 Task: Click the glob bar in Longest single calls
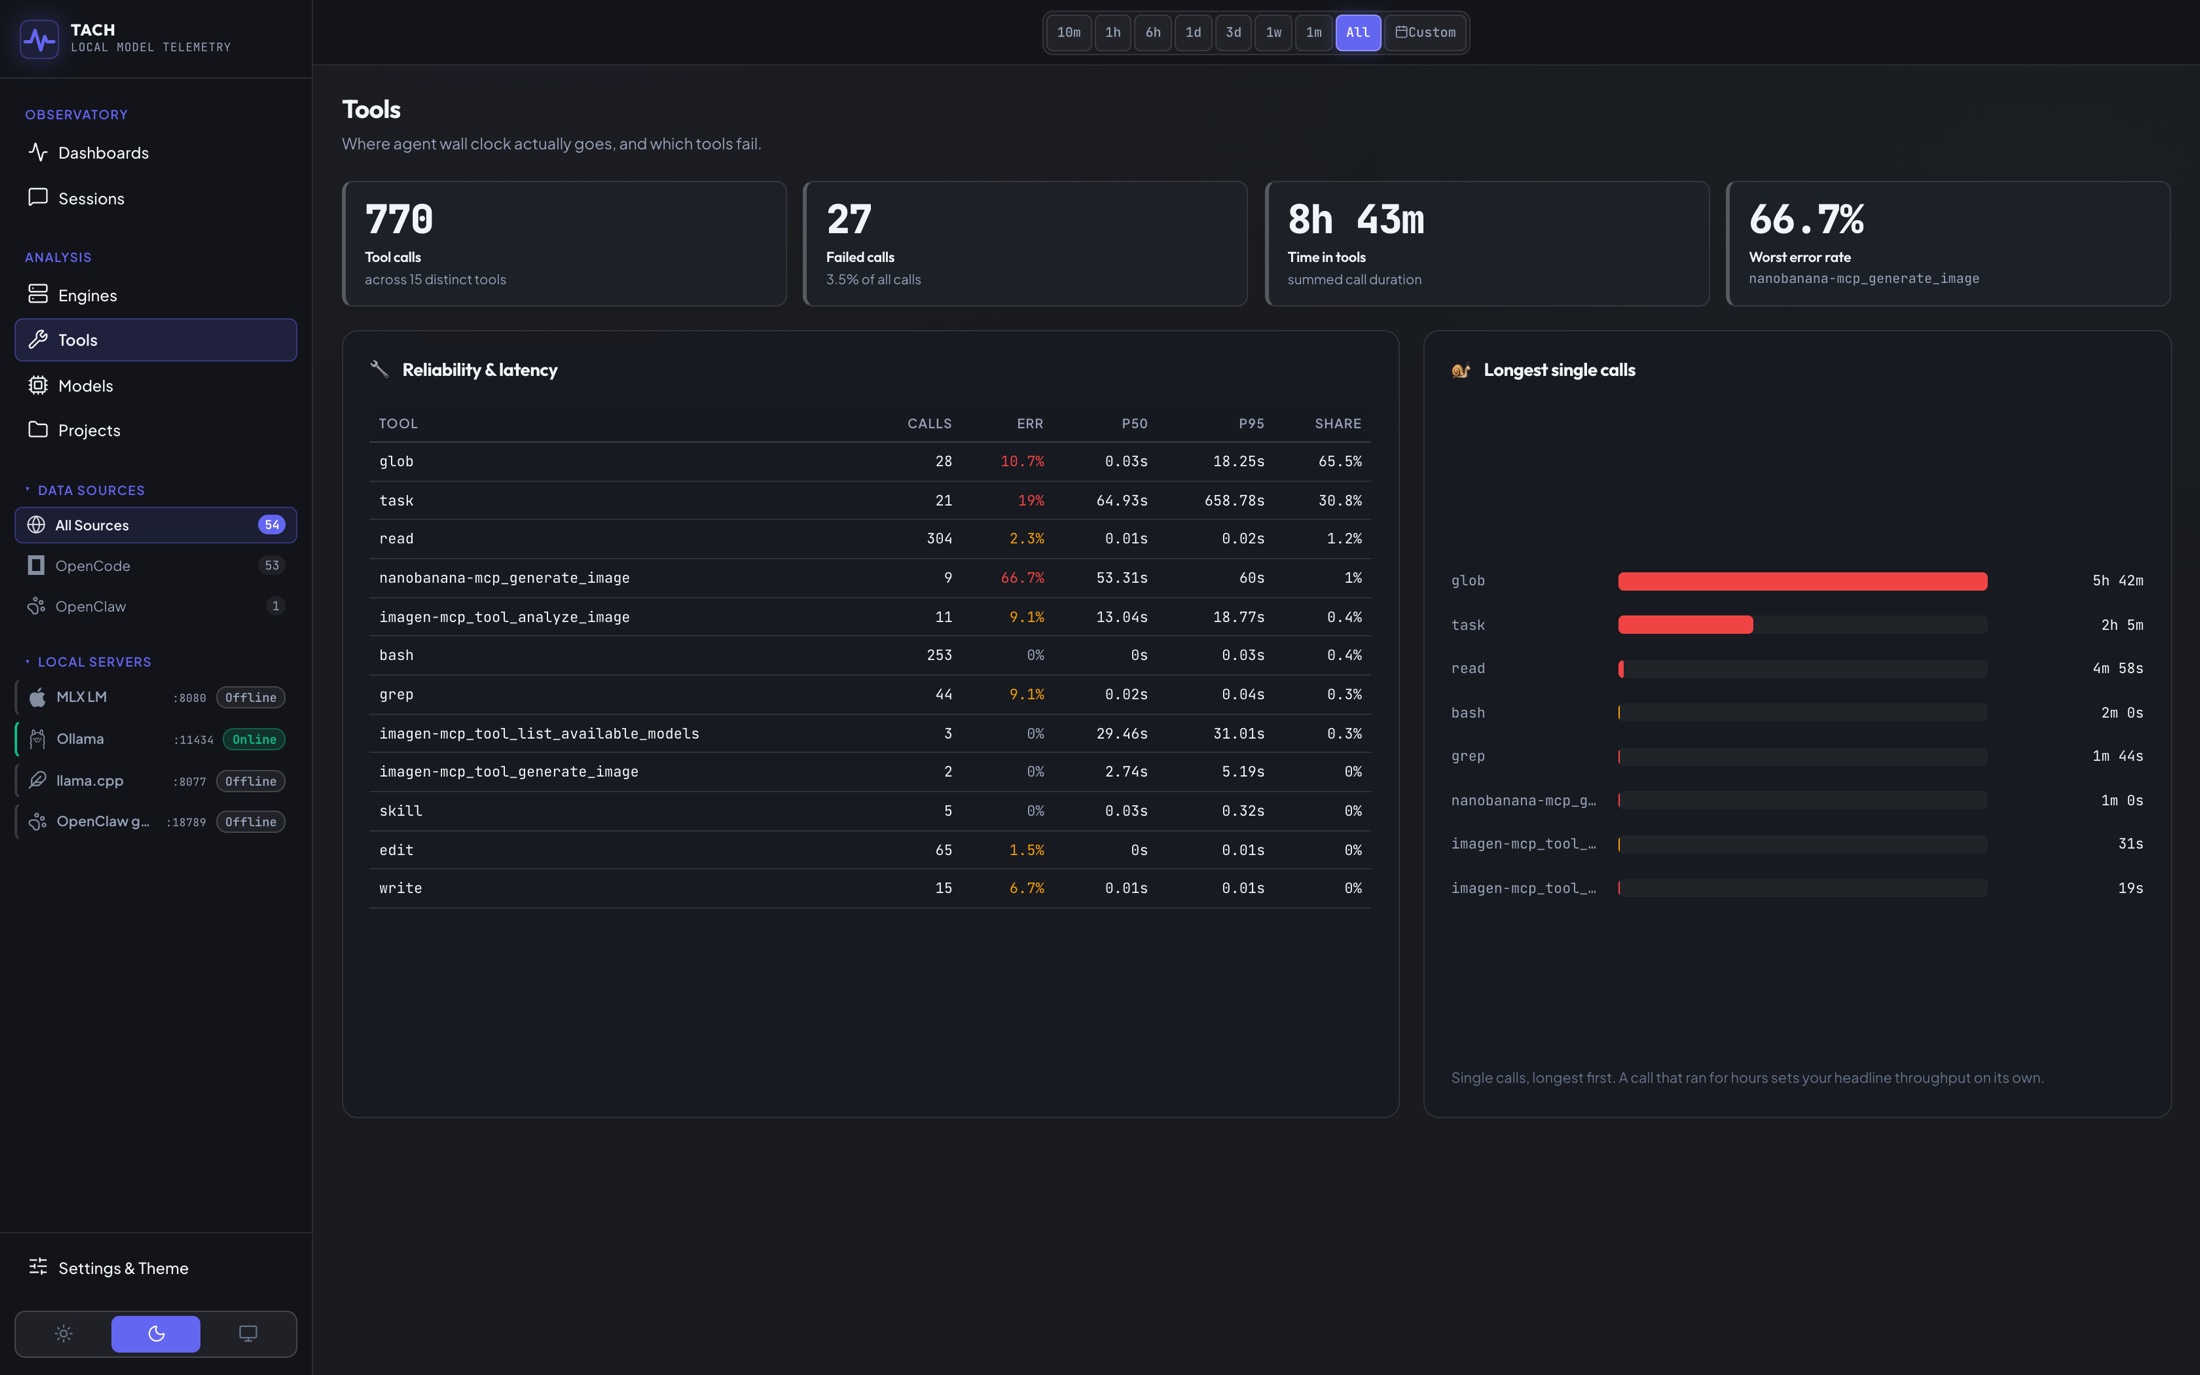[1802, 581]
